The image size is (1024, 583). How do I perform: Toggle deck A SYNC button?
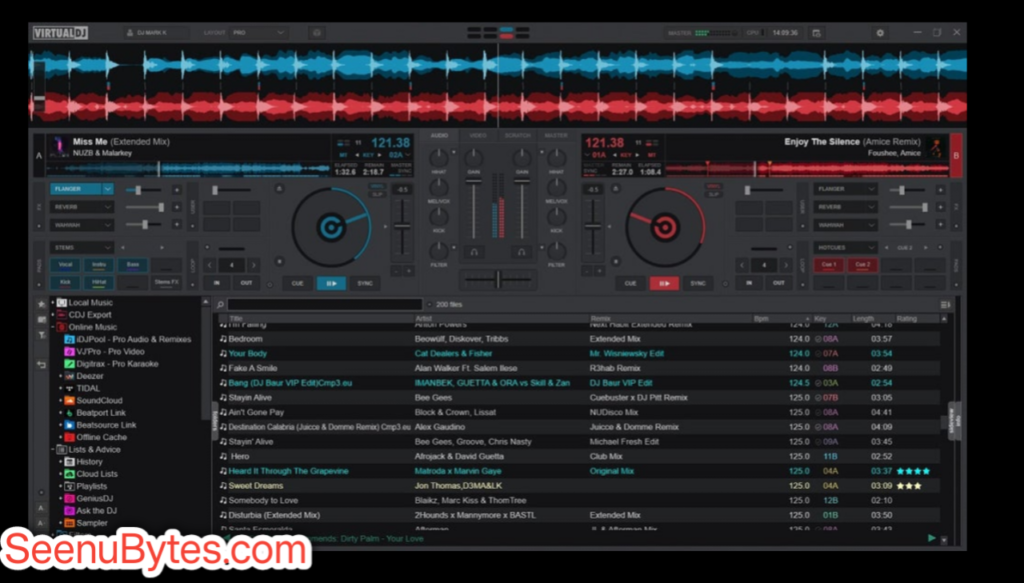(365, 283)
